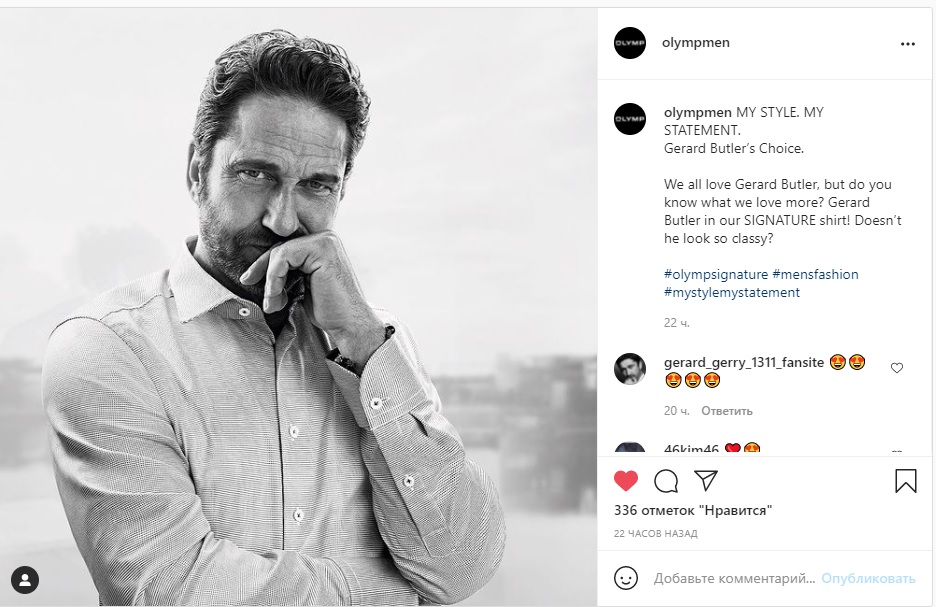Open the #mensfashion hashtag
The height and width of the screenshot is (607, 936).
click(x=815, y=274)
